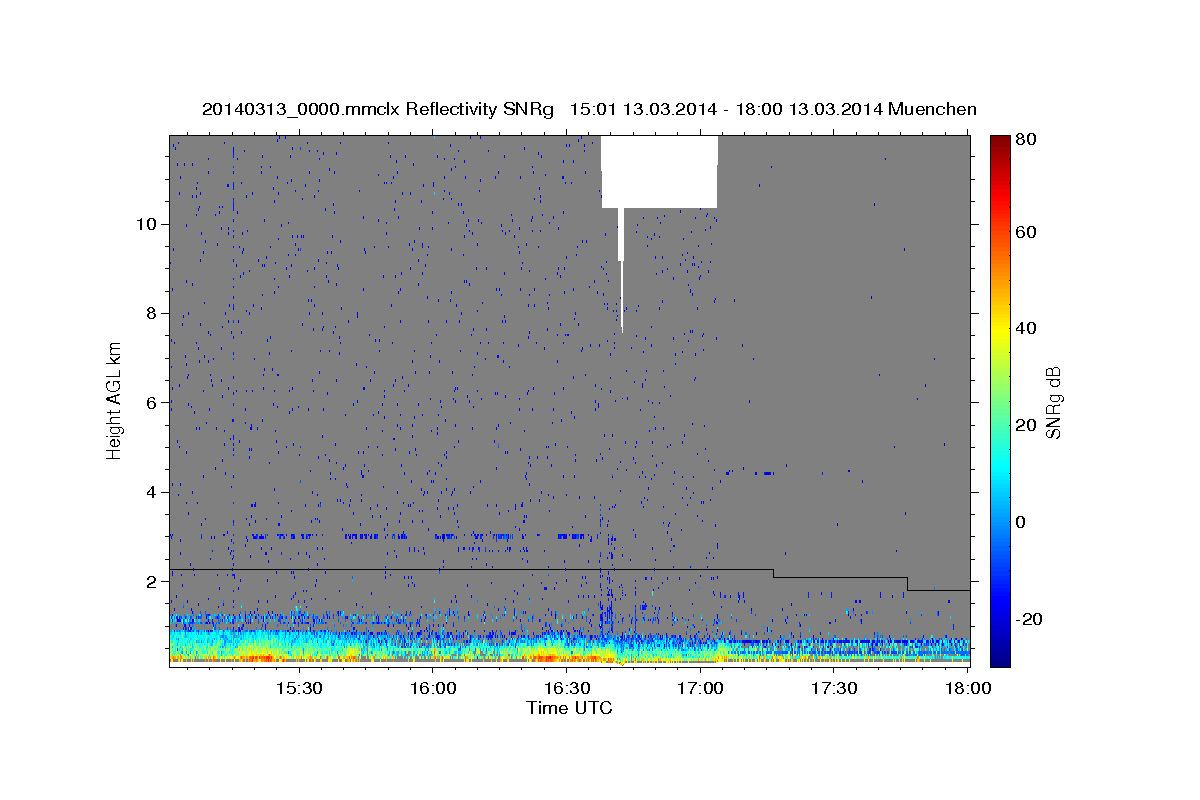Click the 16:30 time tick label
The image size is (1200, 800).
click(566, 689)
